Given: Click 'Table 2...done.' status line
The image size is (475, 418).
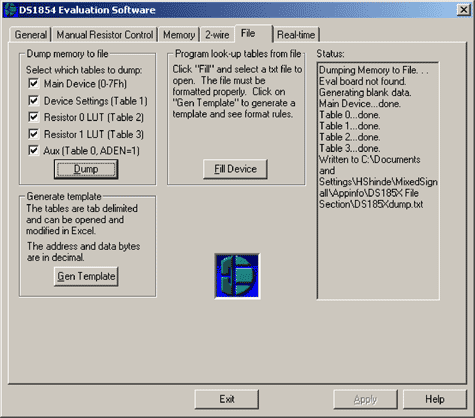Looking at the screenshot, I should coord(350,137).
